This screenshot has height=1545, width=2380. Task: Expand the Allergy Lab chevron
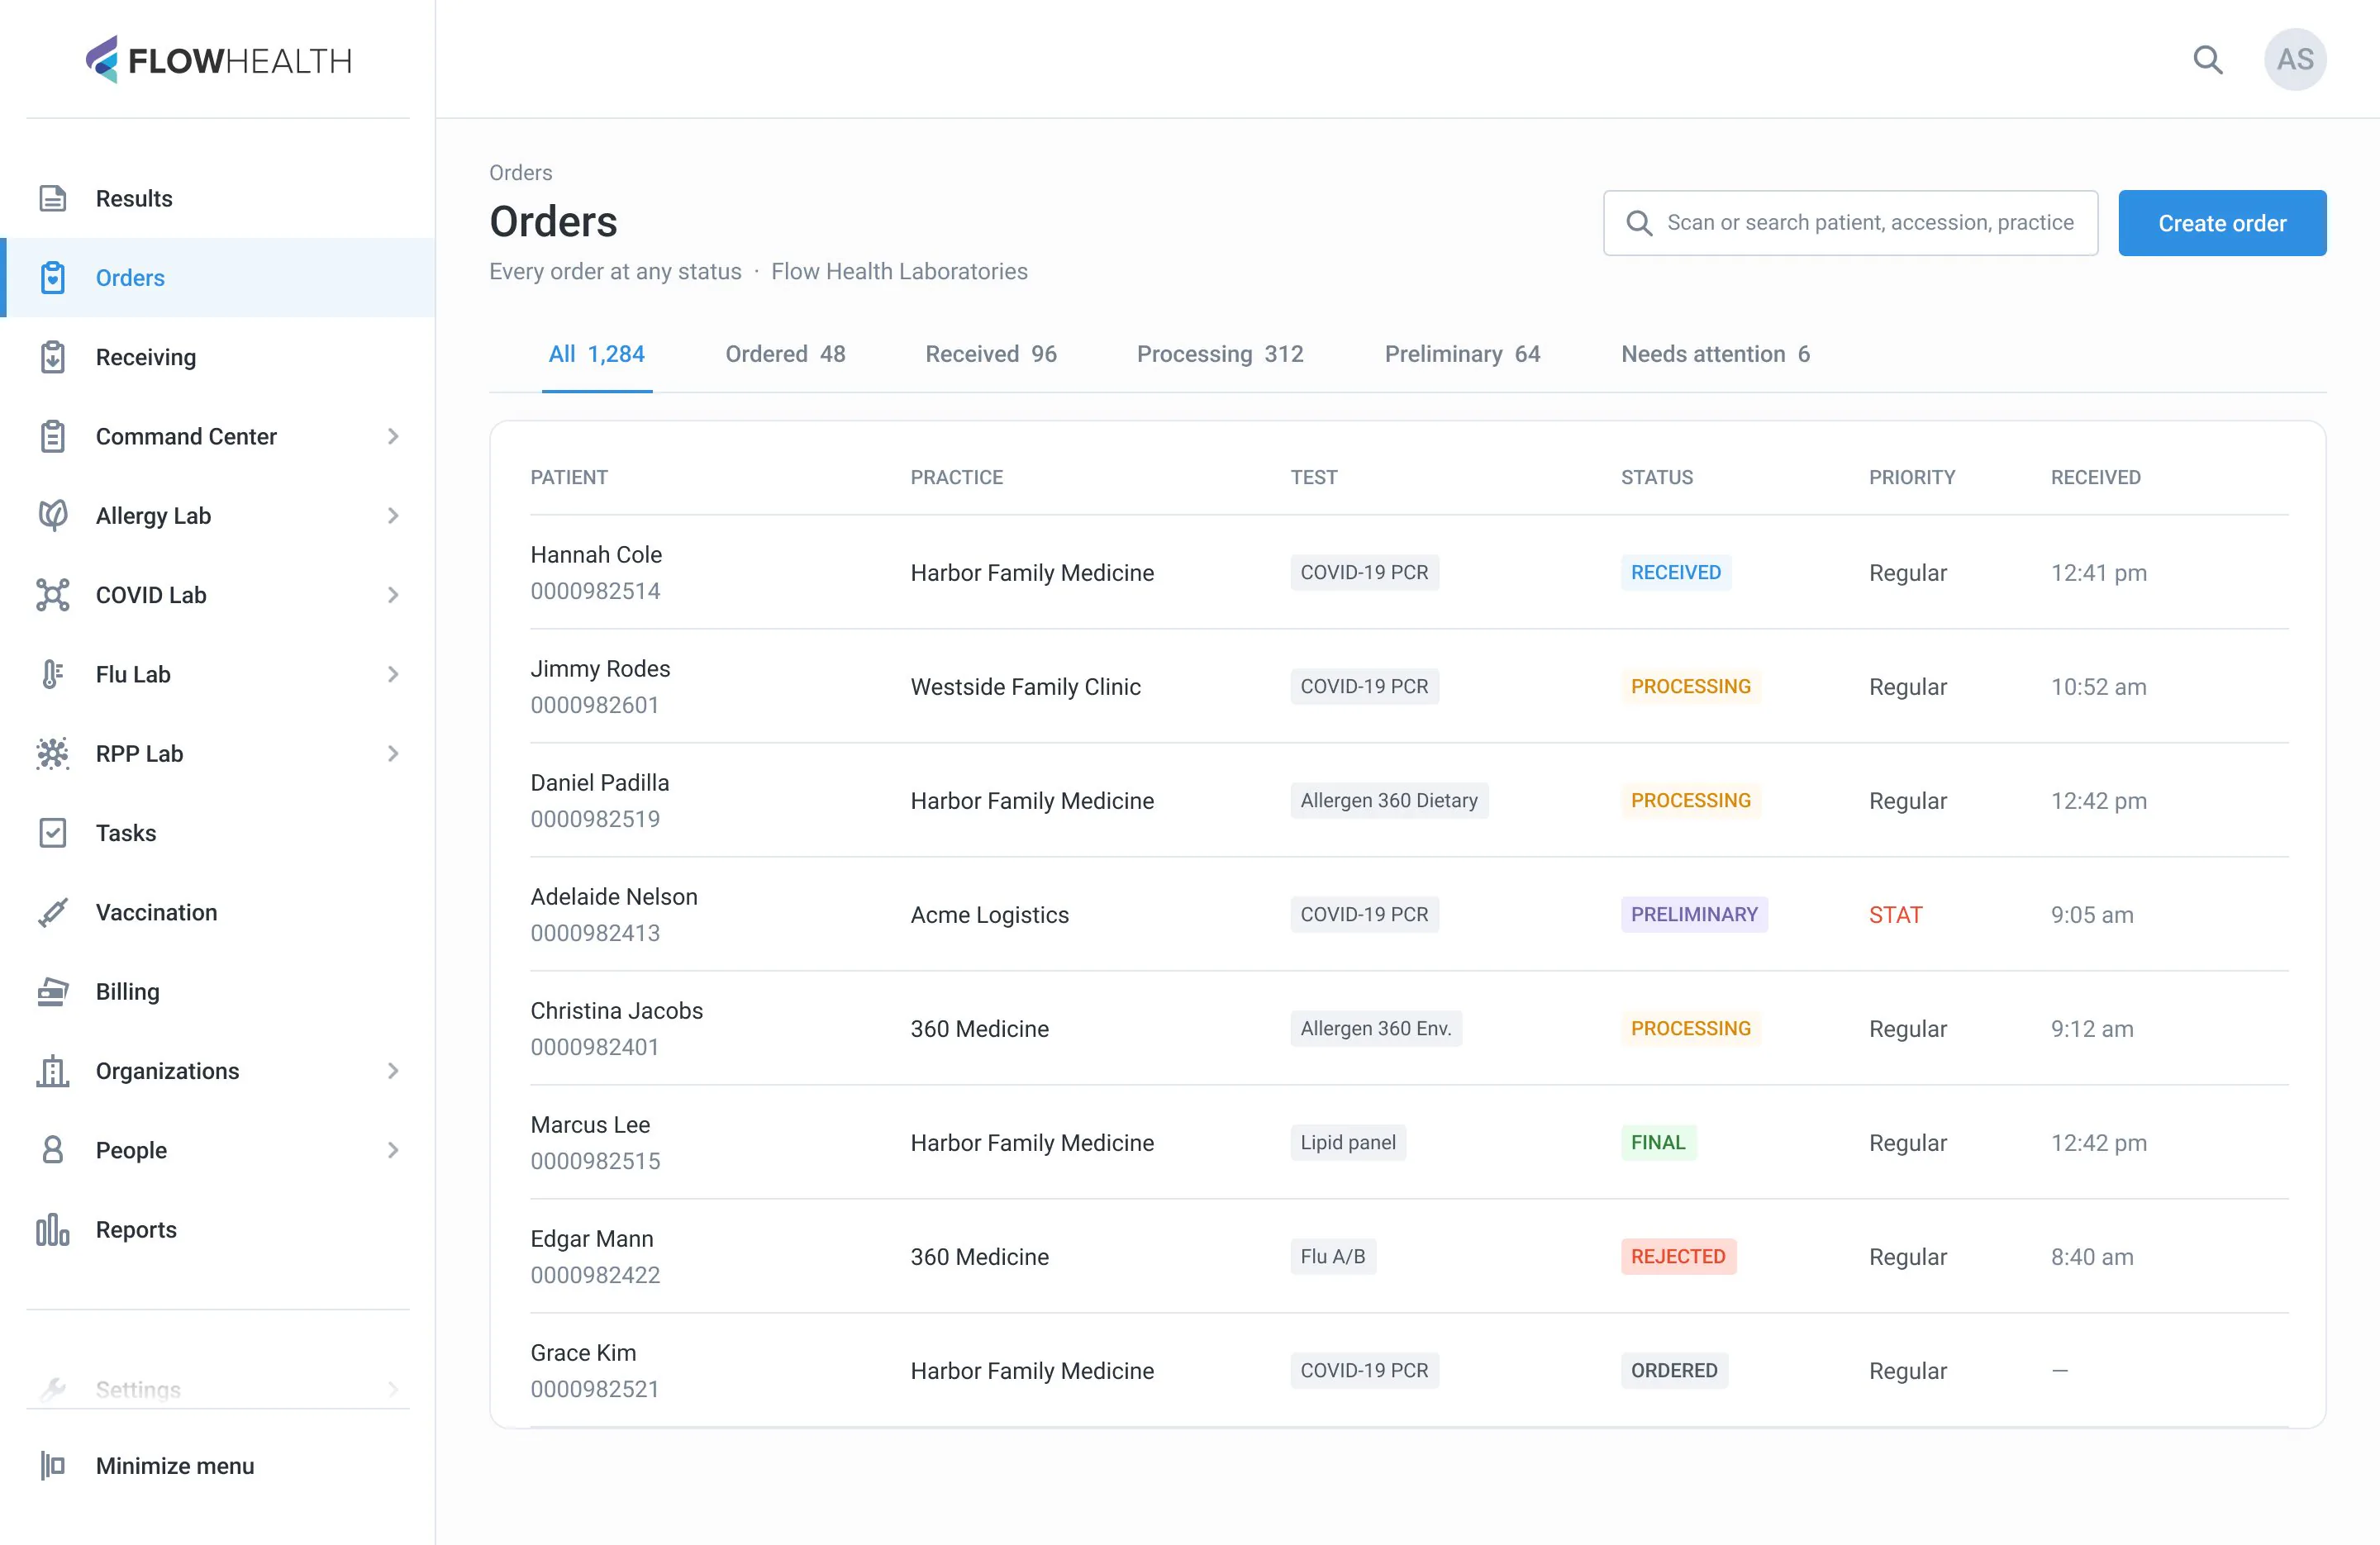point(393,515)
